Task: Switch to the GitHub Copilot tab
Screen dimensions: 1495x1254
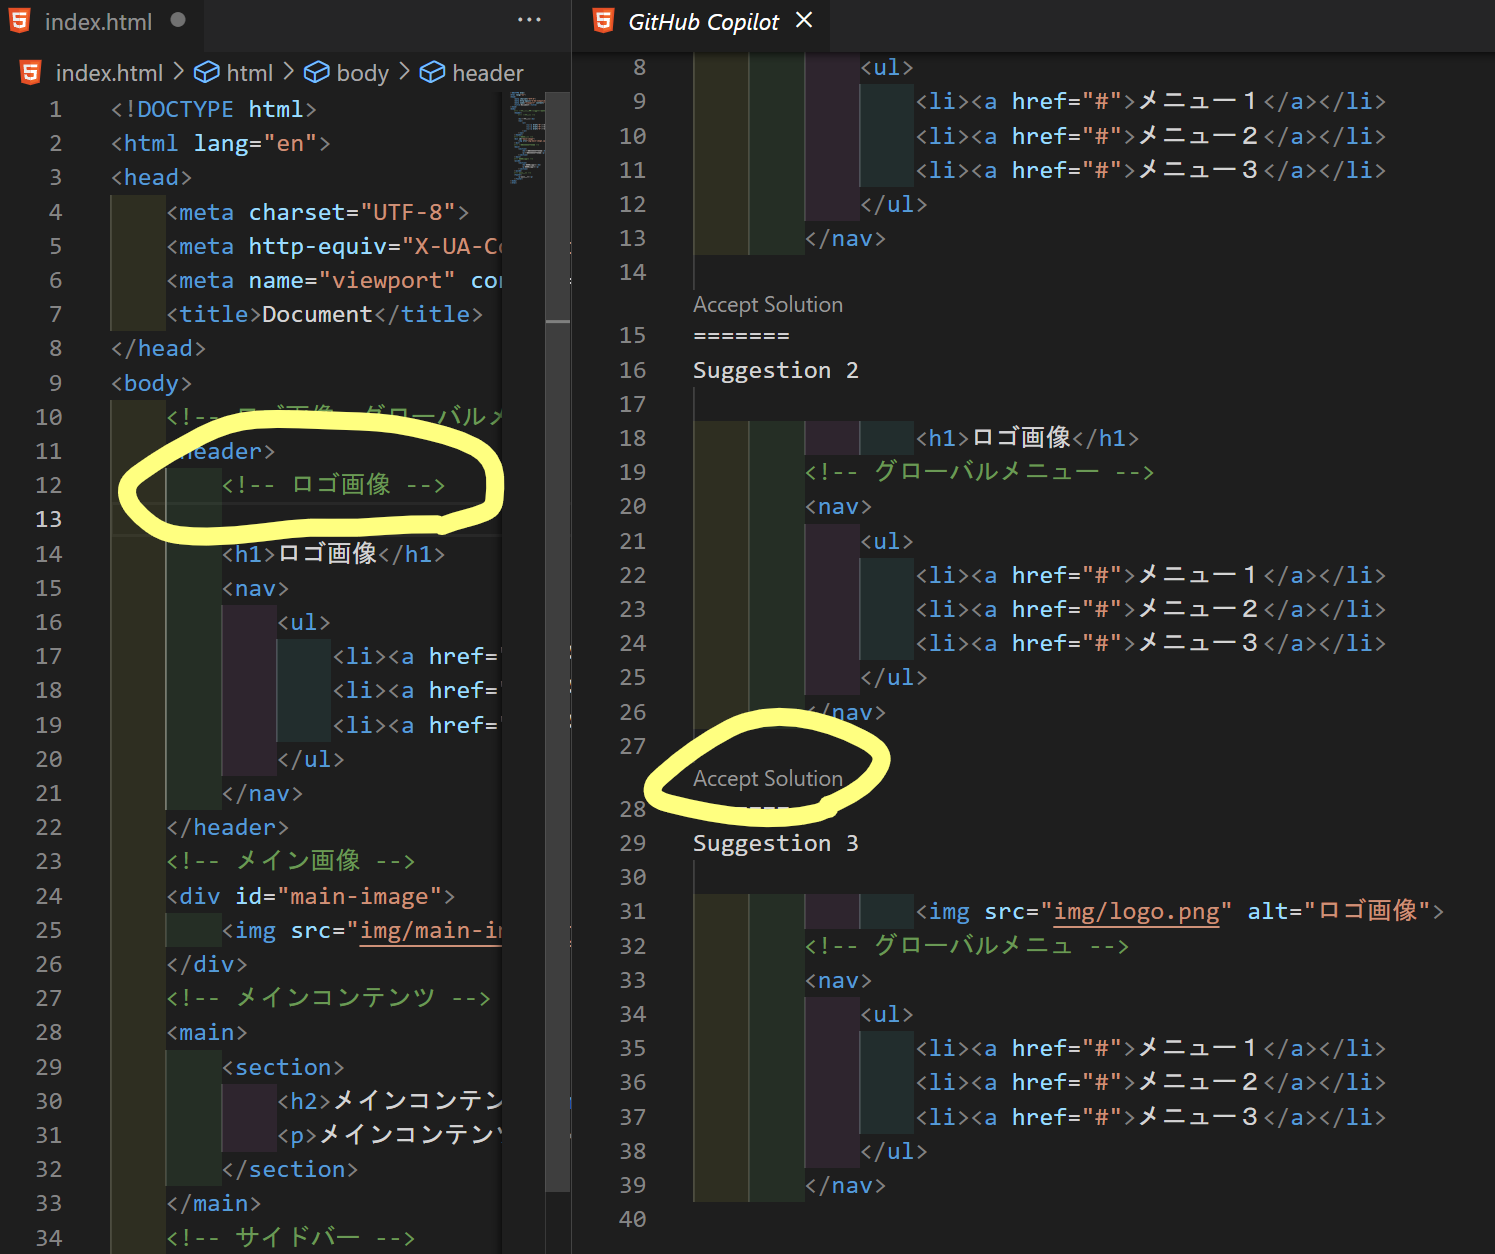Action: tap(703, 19)
